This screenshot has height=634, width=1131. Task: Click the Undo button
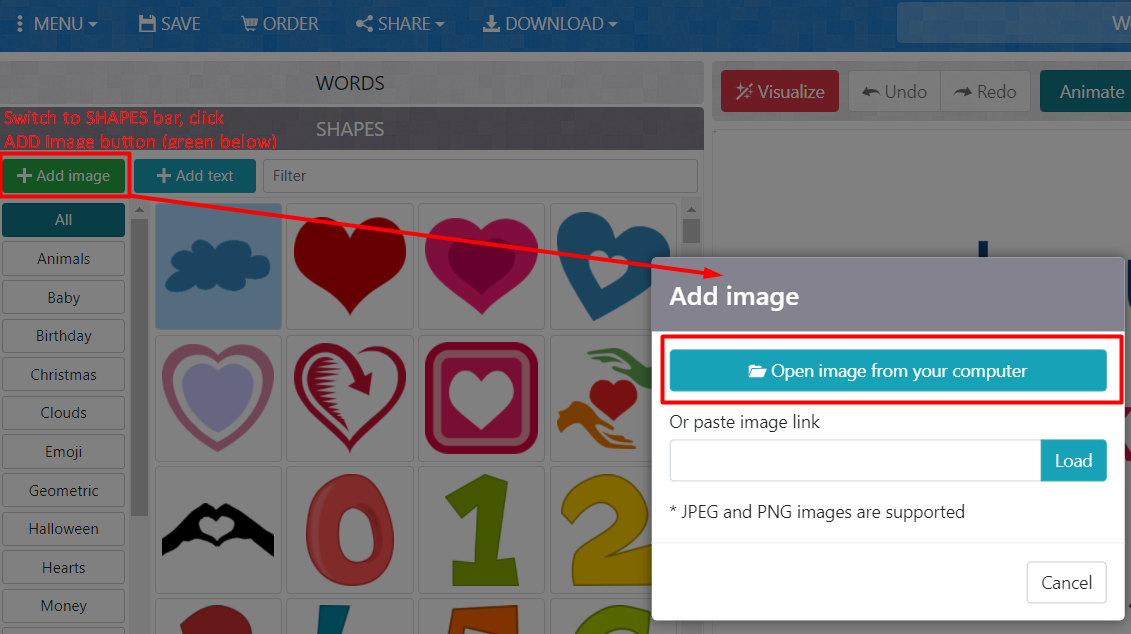click(x=894, y=92)
